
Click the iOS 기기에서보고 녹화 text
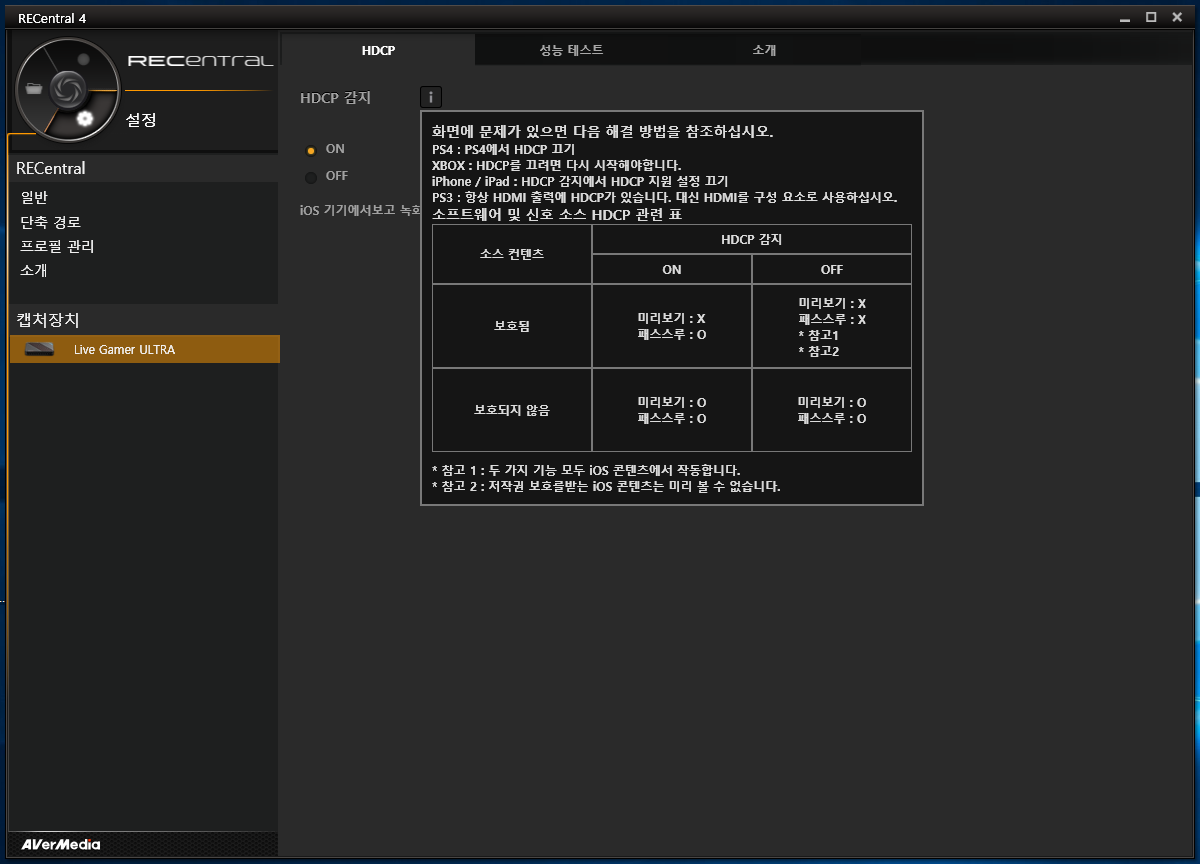coord(360,210)
